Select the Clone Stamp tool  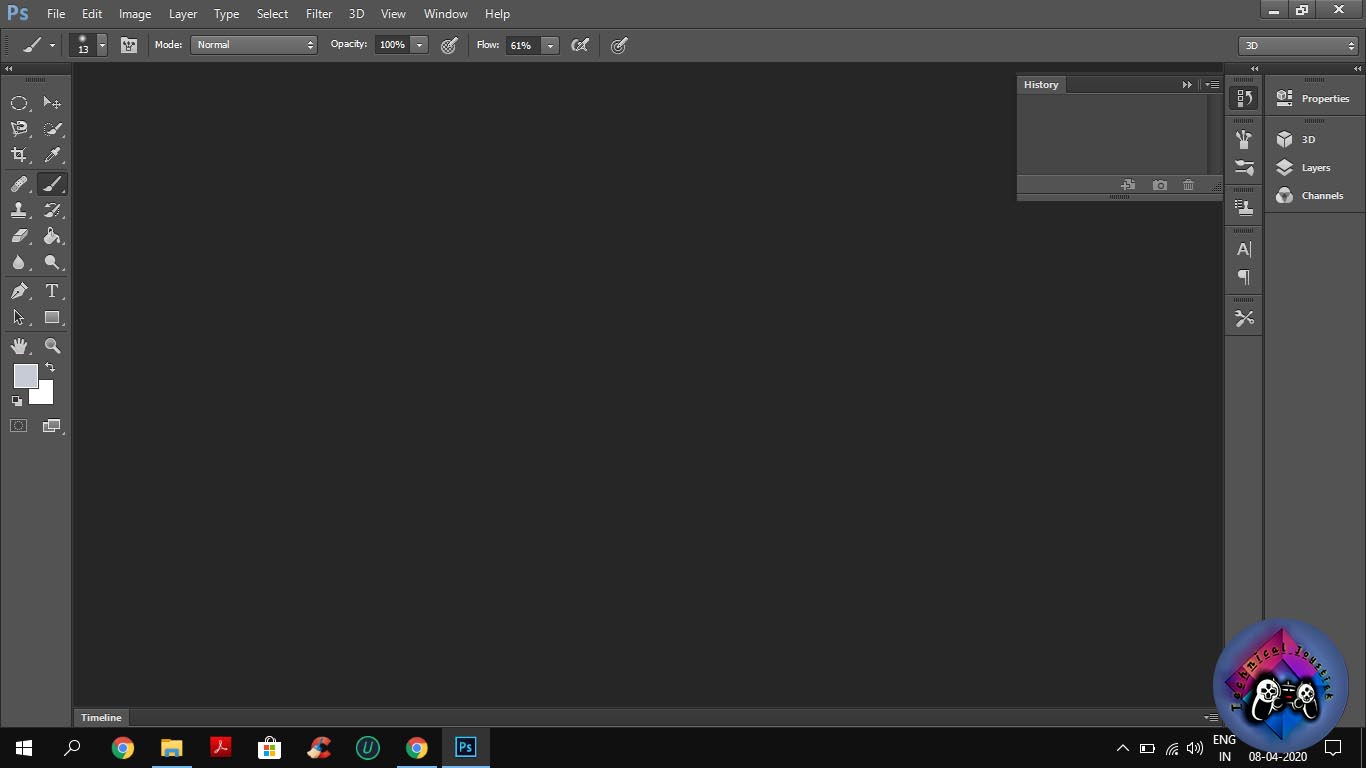click(x=19, y=210)
